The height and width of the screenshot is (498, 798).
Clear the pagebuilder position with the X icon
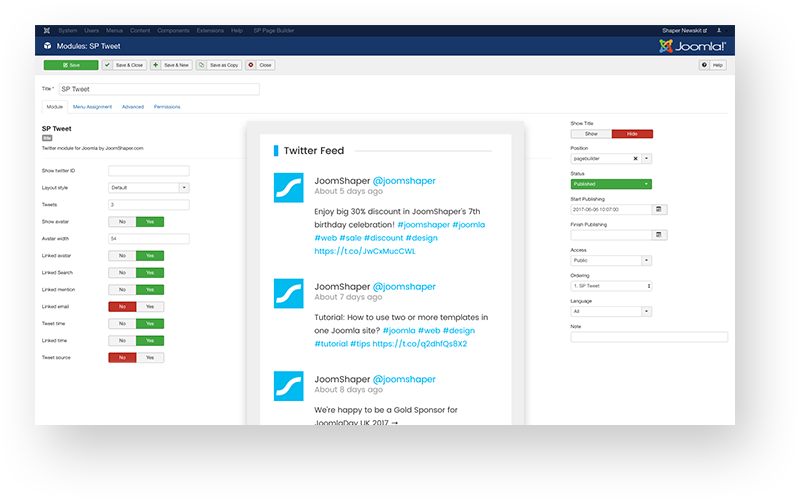[x=635, y=159]
